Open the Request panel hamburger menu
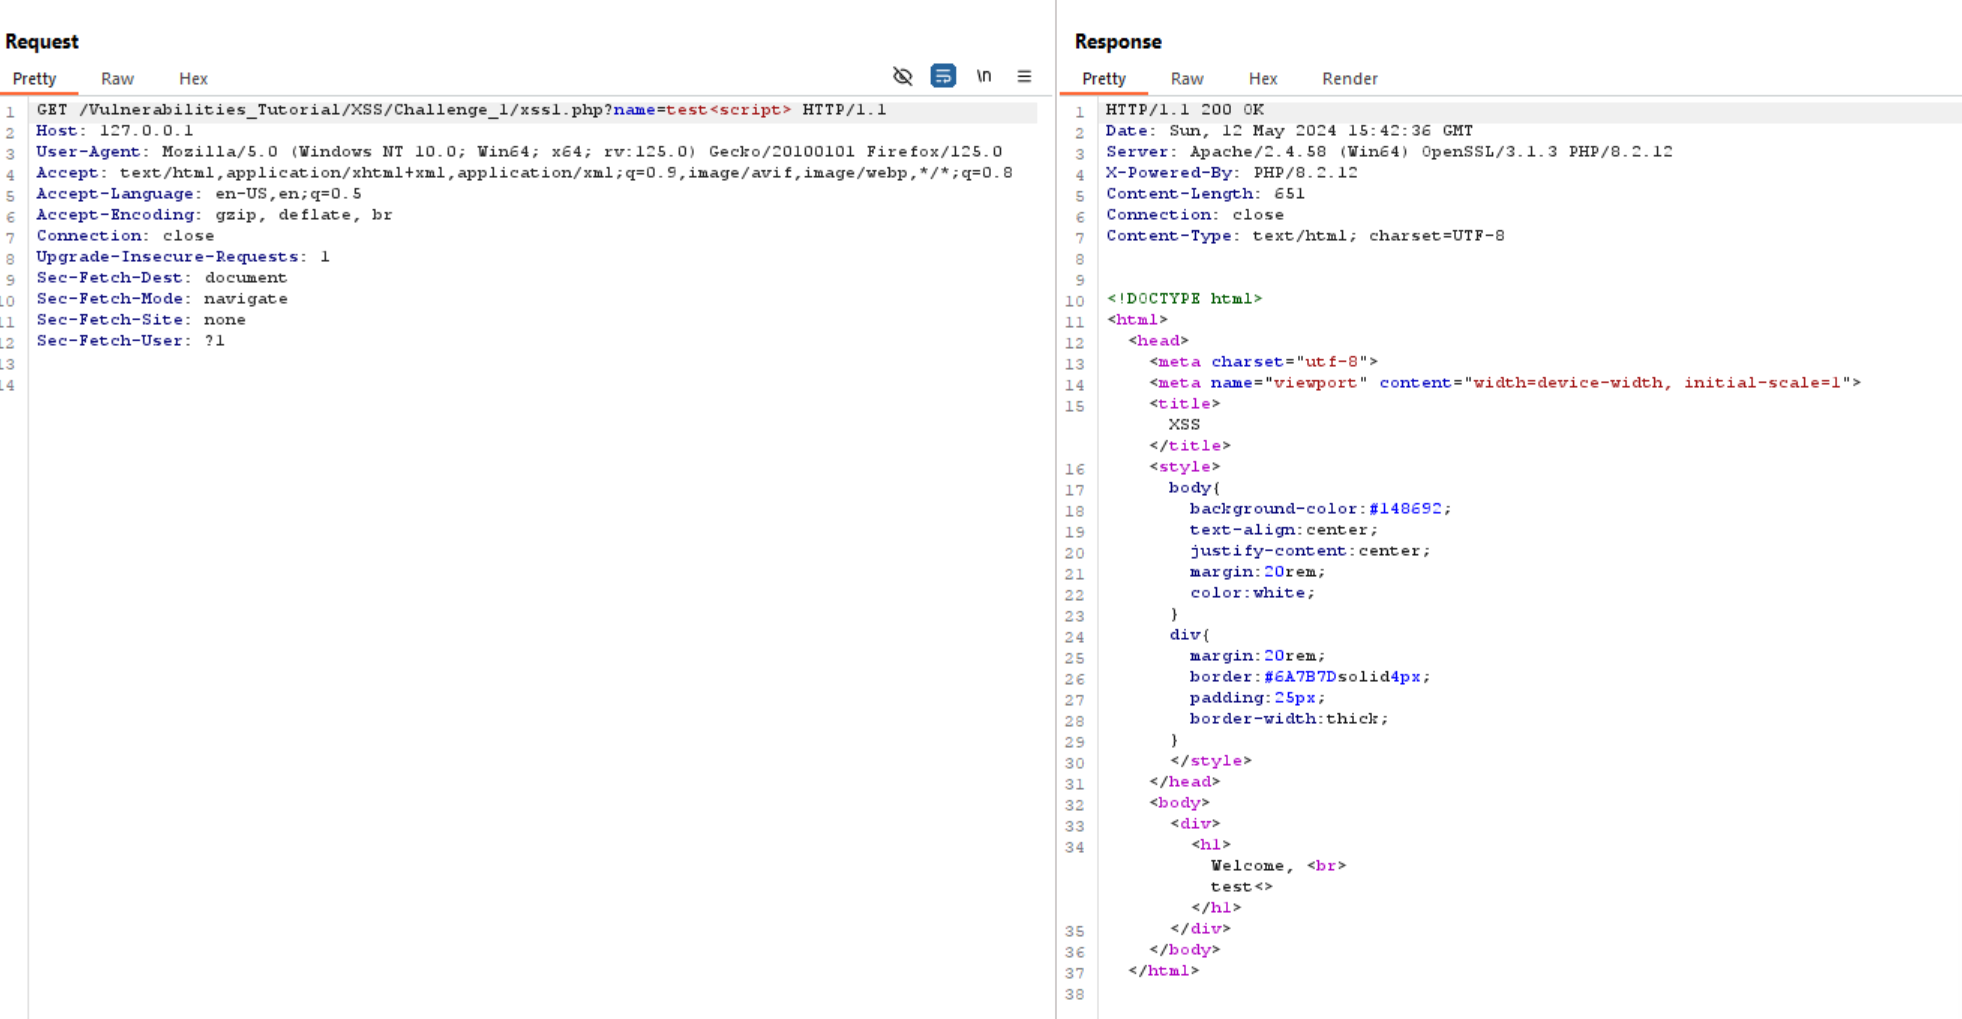The width and height of the screenshot is (1962, 1019). (1024, 76)
